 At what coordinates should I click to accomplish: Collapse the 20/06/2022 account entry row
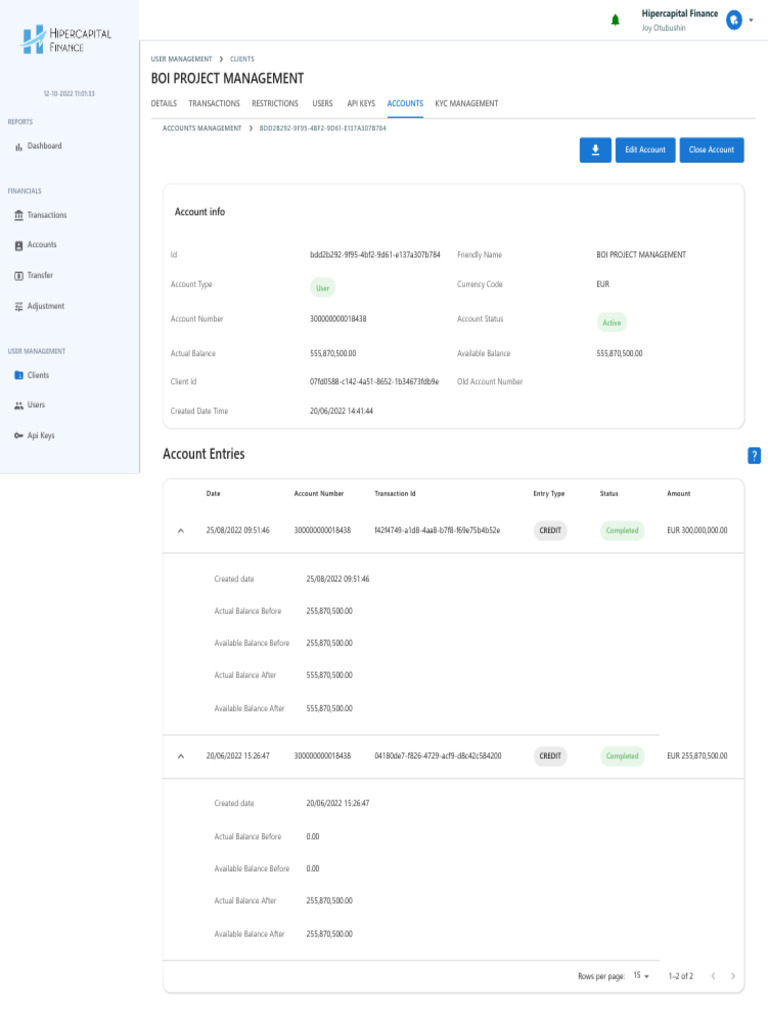(181, 756)
